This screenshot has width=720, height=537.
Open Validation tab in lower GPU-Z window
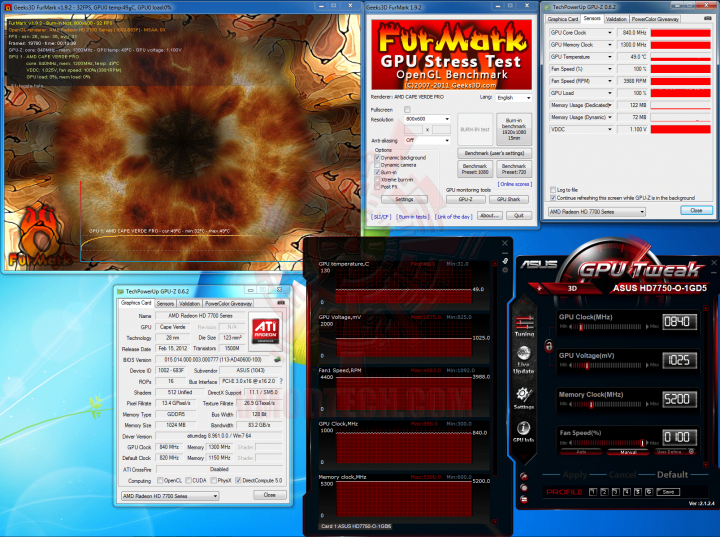pyautogui.click(x=189, y=304)
